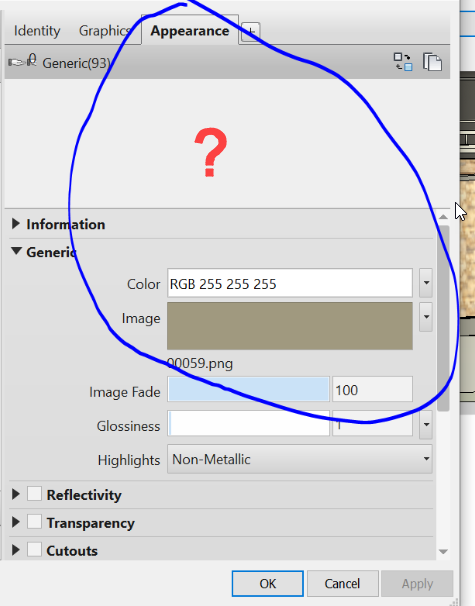Click the Generic(93) asset name
The height and width of the screenshot is (606, 475).
coord(76,63)
